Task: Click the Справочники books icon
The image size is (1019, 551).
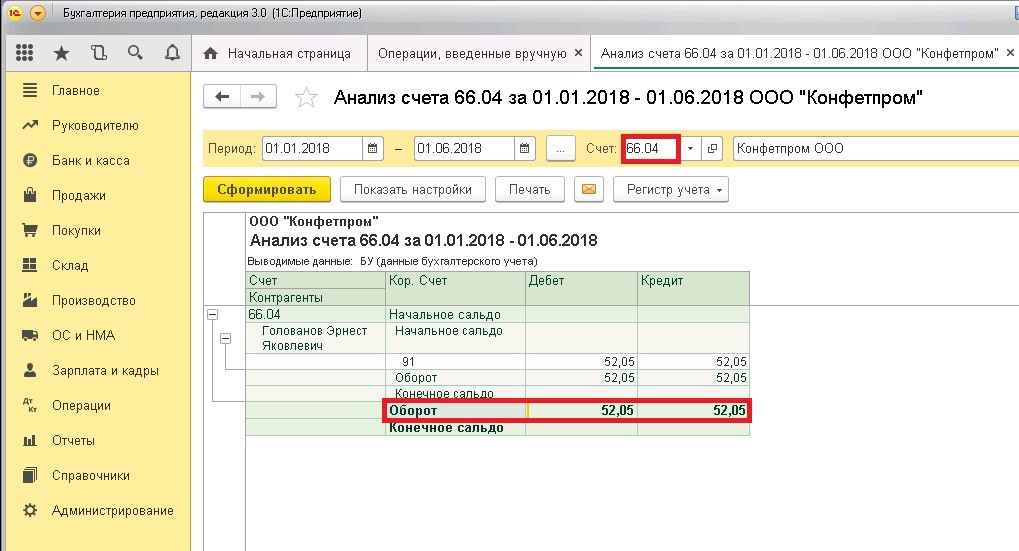Action: click(x=30, y=476)
